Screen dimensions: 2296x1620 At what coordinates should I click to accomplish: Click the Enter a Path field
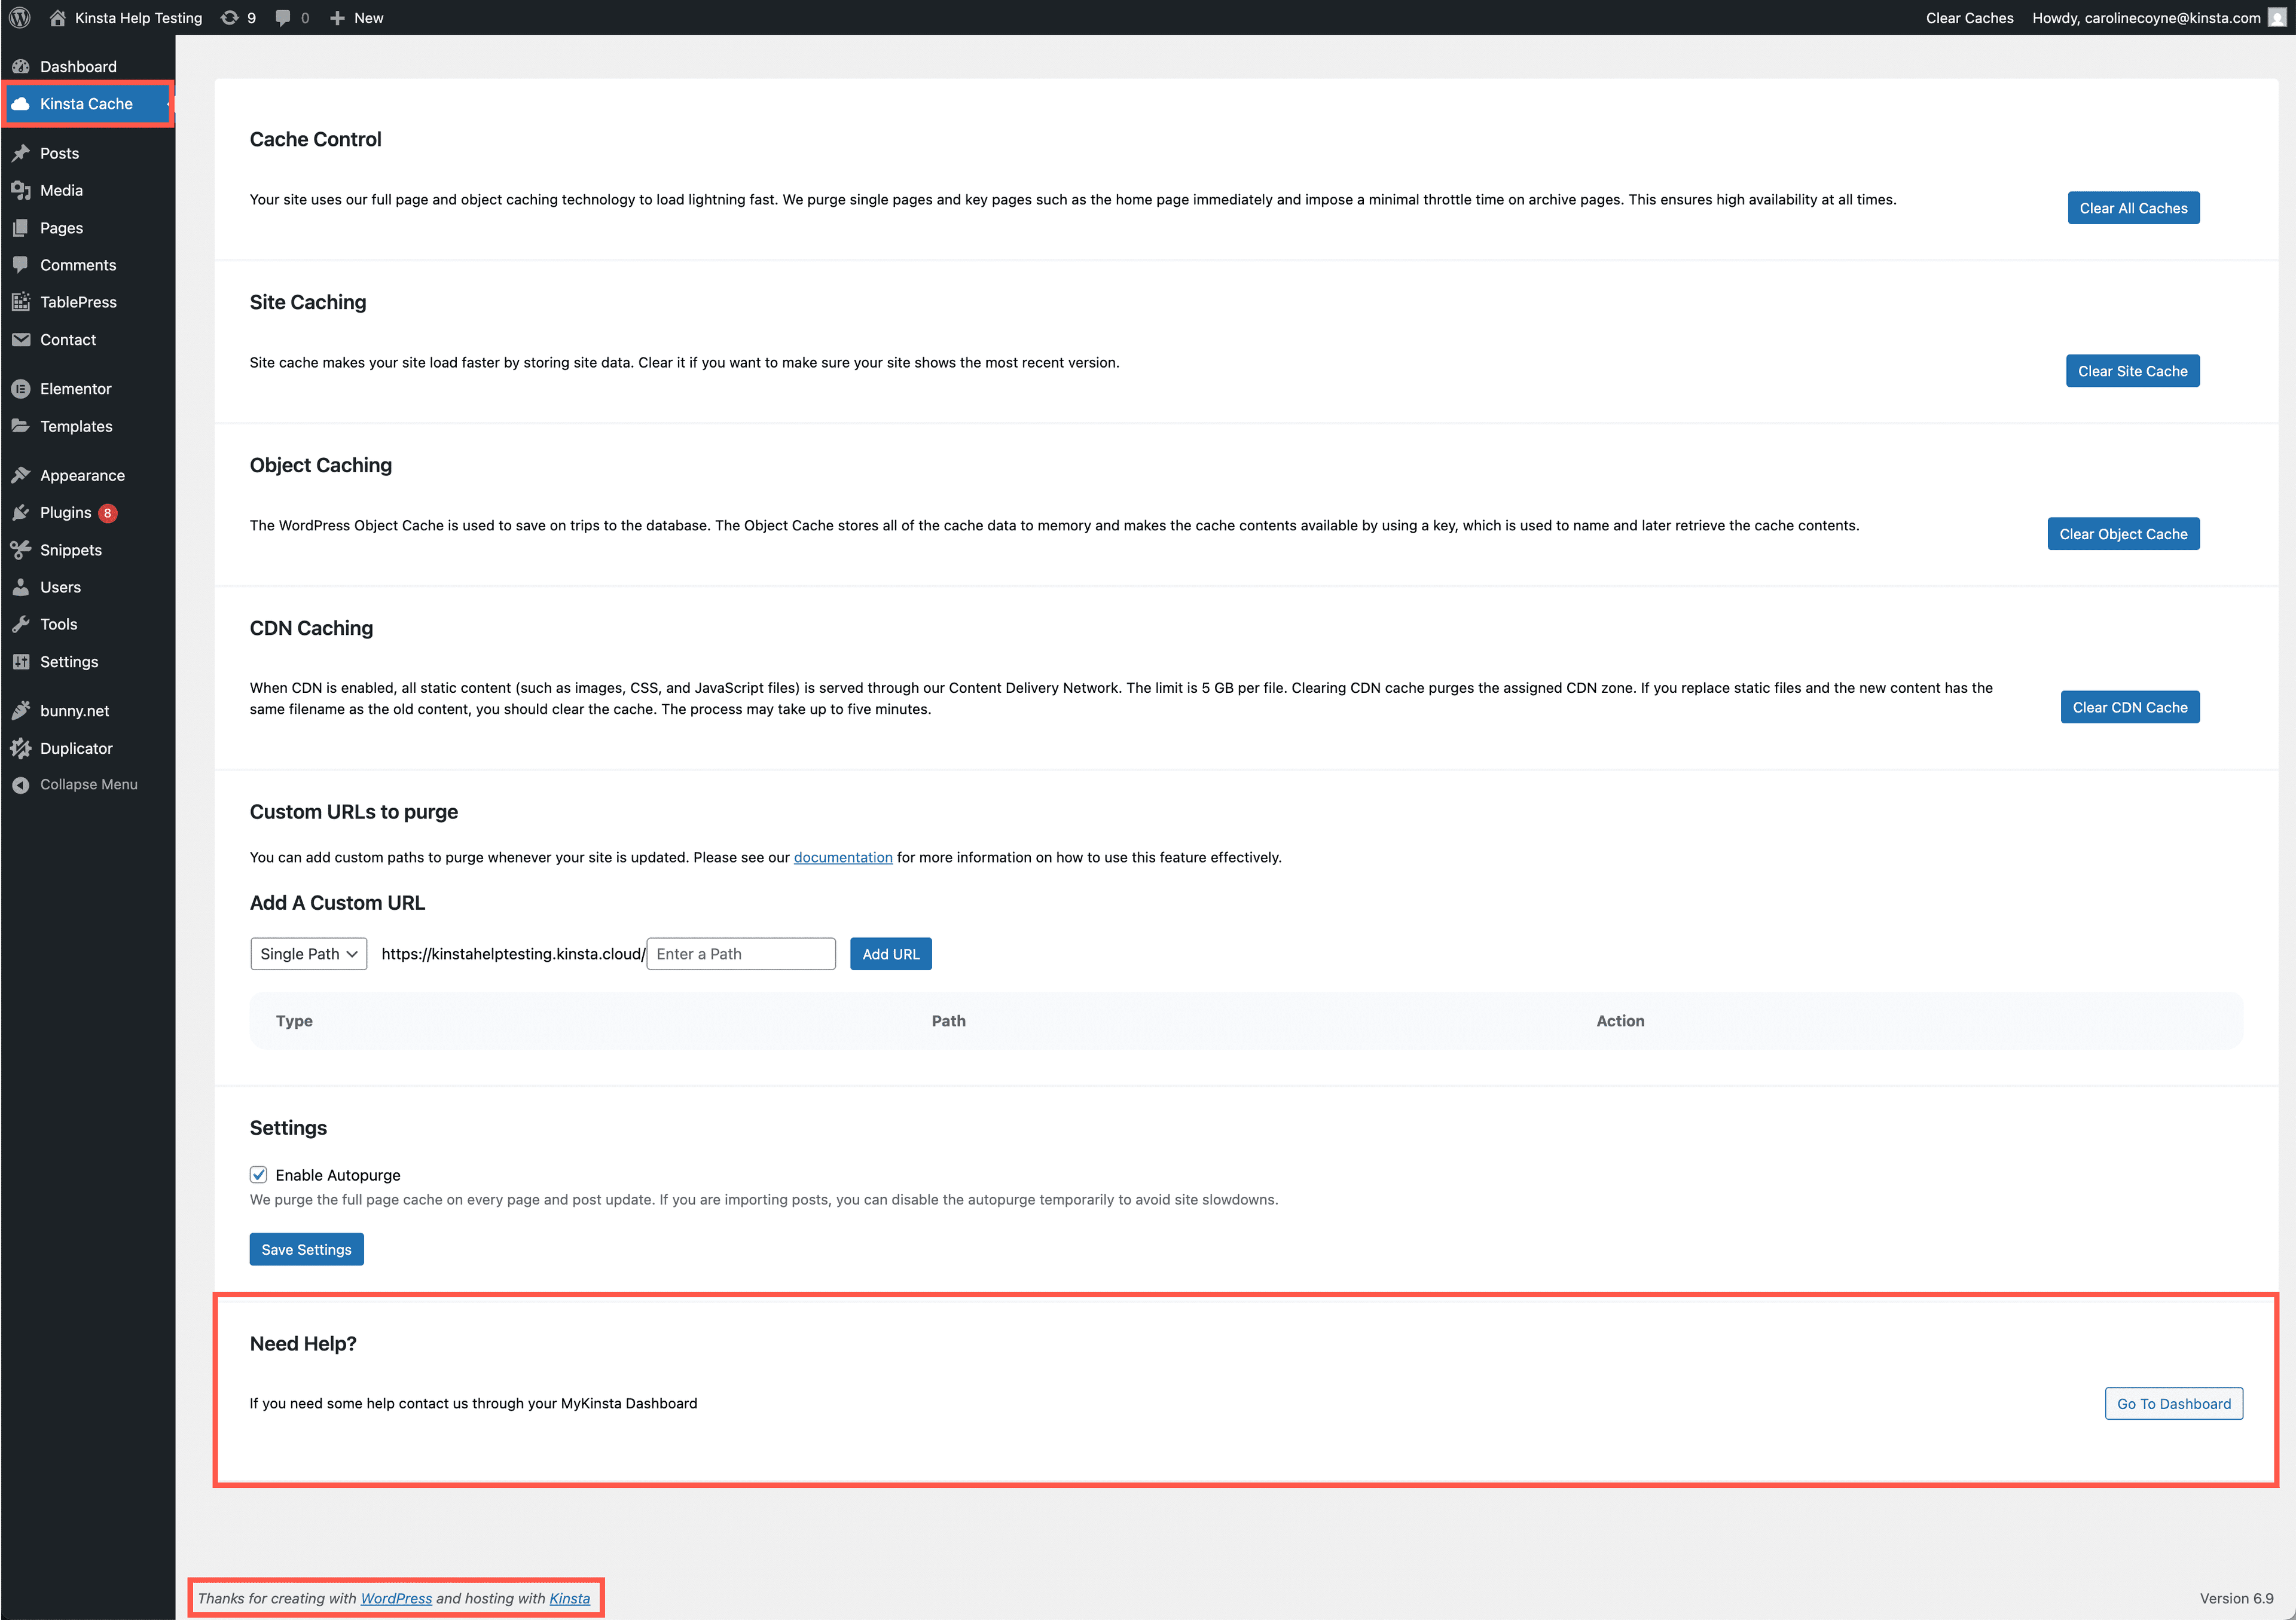tap(740, 953)
